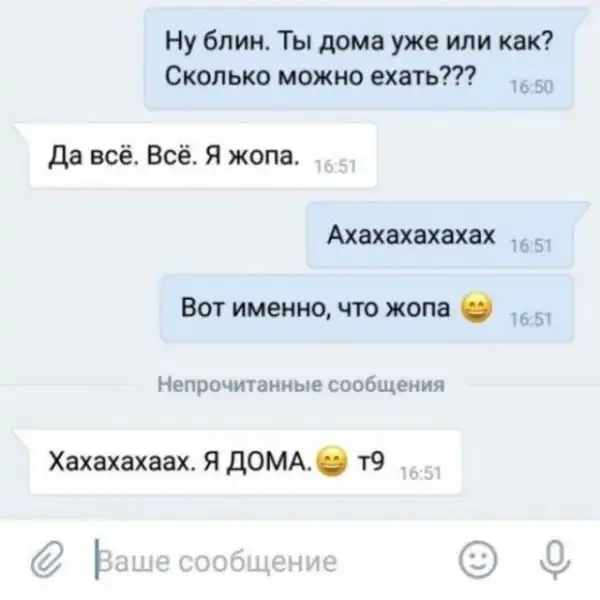Click the grinning emoji next to 'т9'
Viewport: 600px width, 600px height.
pos(332,462)
